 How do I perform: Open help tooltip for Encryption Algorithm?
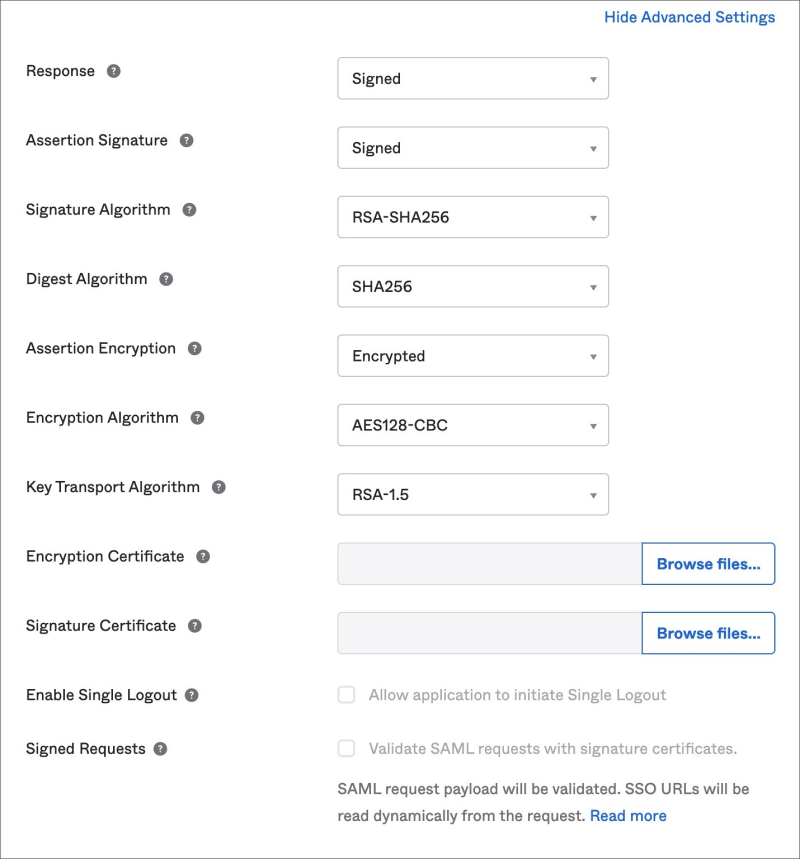pos(197,418)
